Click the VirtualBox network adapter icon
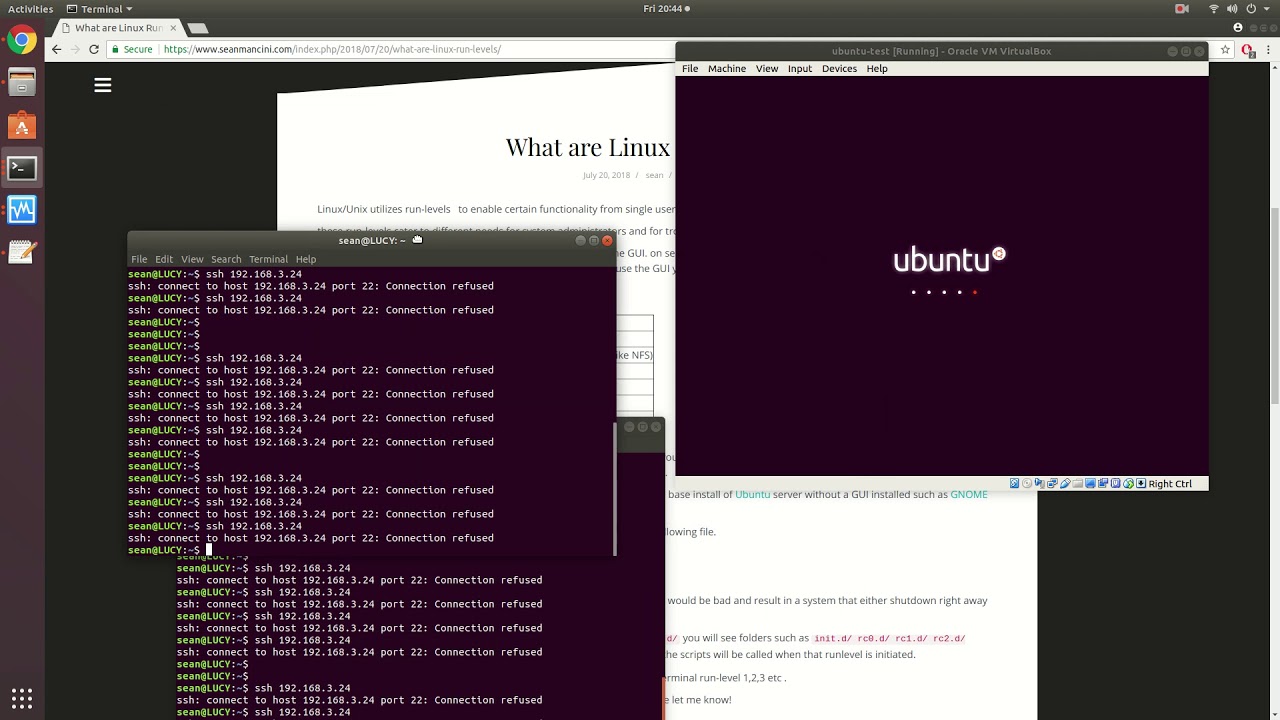This screenshot has width=1280, height=720. click(x=1052, y=483)
